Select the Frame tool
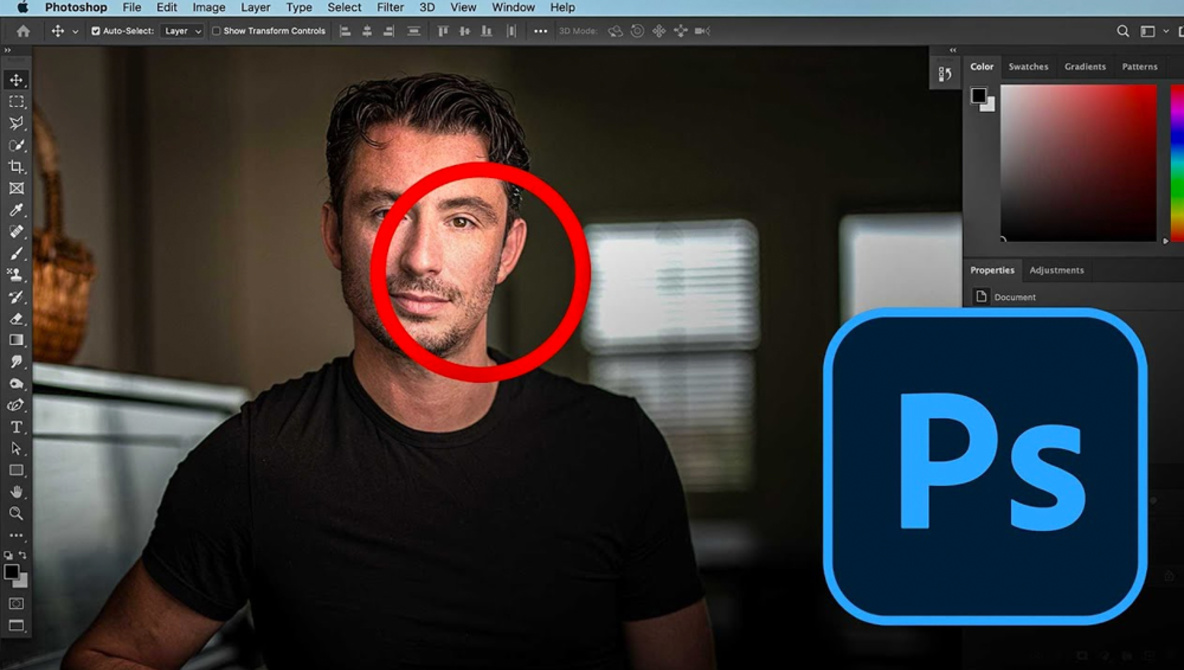Image resolution: width=1184 pixels, height=670 pixels. (x=16, y=188)
